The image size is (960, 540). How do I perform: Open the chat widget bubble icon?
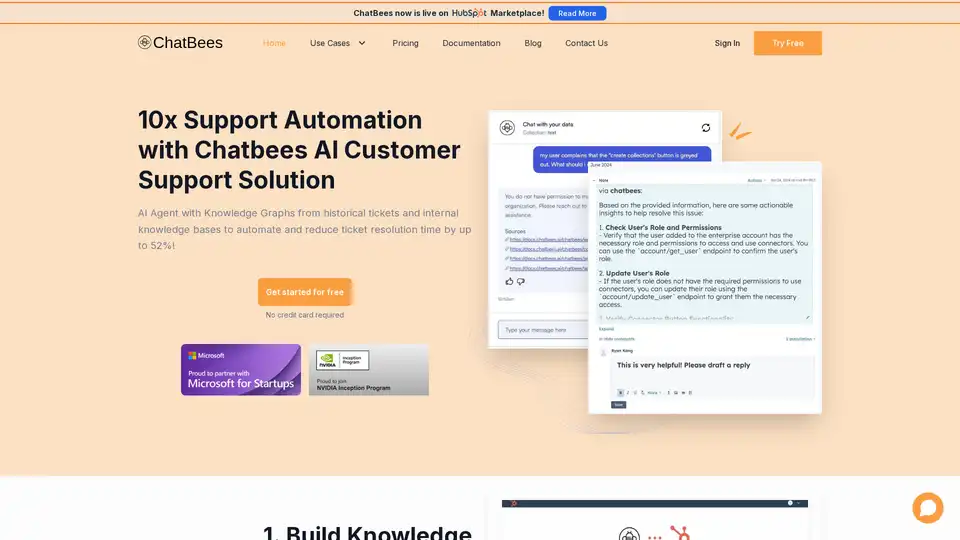927,507
